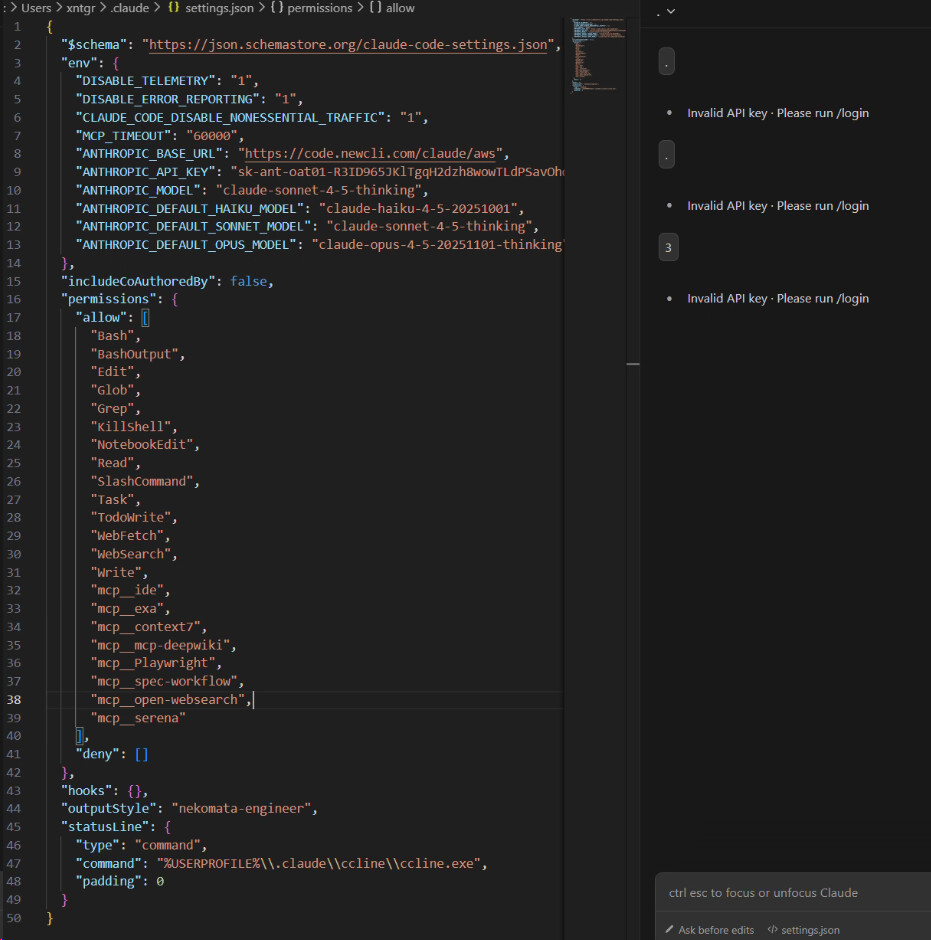Click the "60000" timeout value
Image resolution: width=931 pixels, height=940 pixels.
coord(212,135)
